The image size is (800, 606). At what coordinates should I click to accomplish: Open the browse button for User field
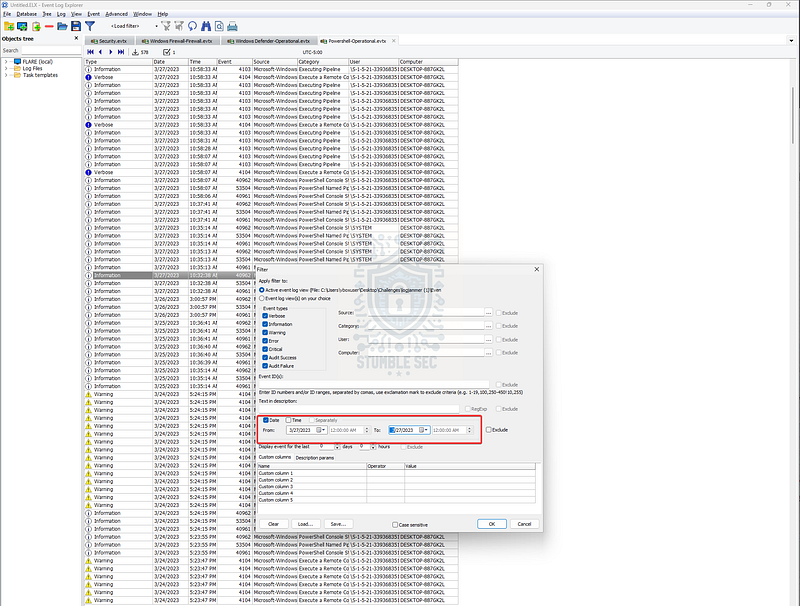pos(488,339)
